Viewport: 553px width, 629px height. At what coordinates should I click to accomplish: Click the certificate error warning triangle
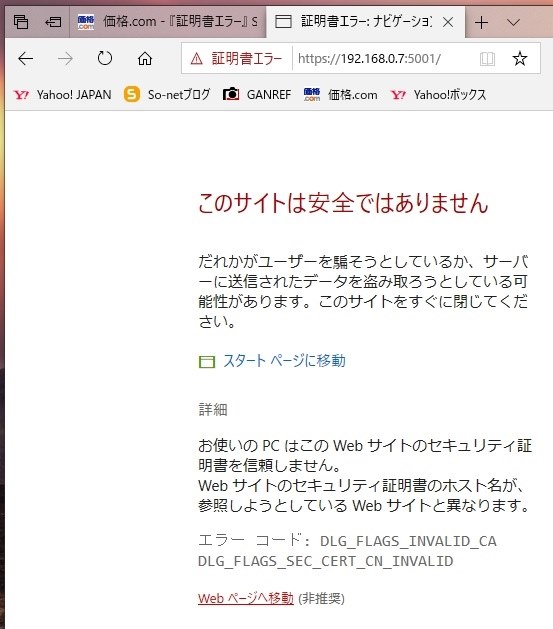[x=196, y=59]
